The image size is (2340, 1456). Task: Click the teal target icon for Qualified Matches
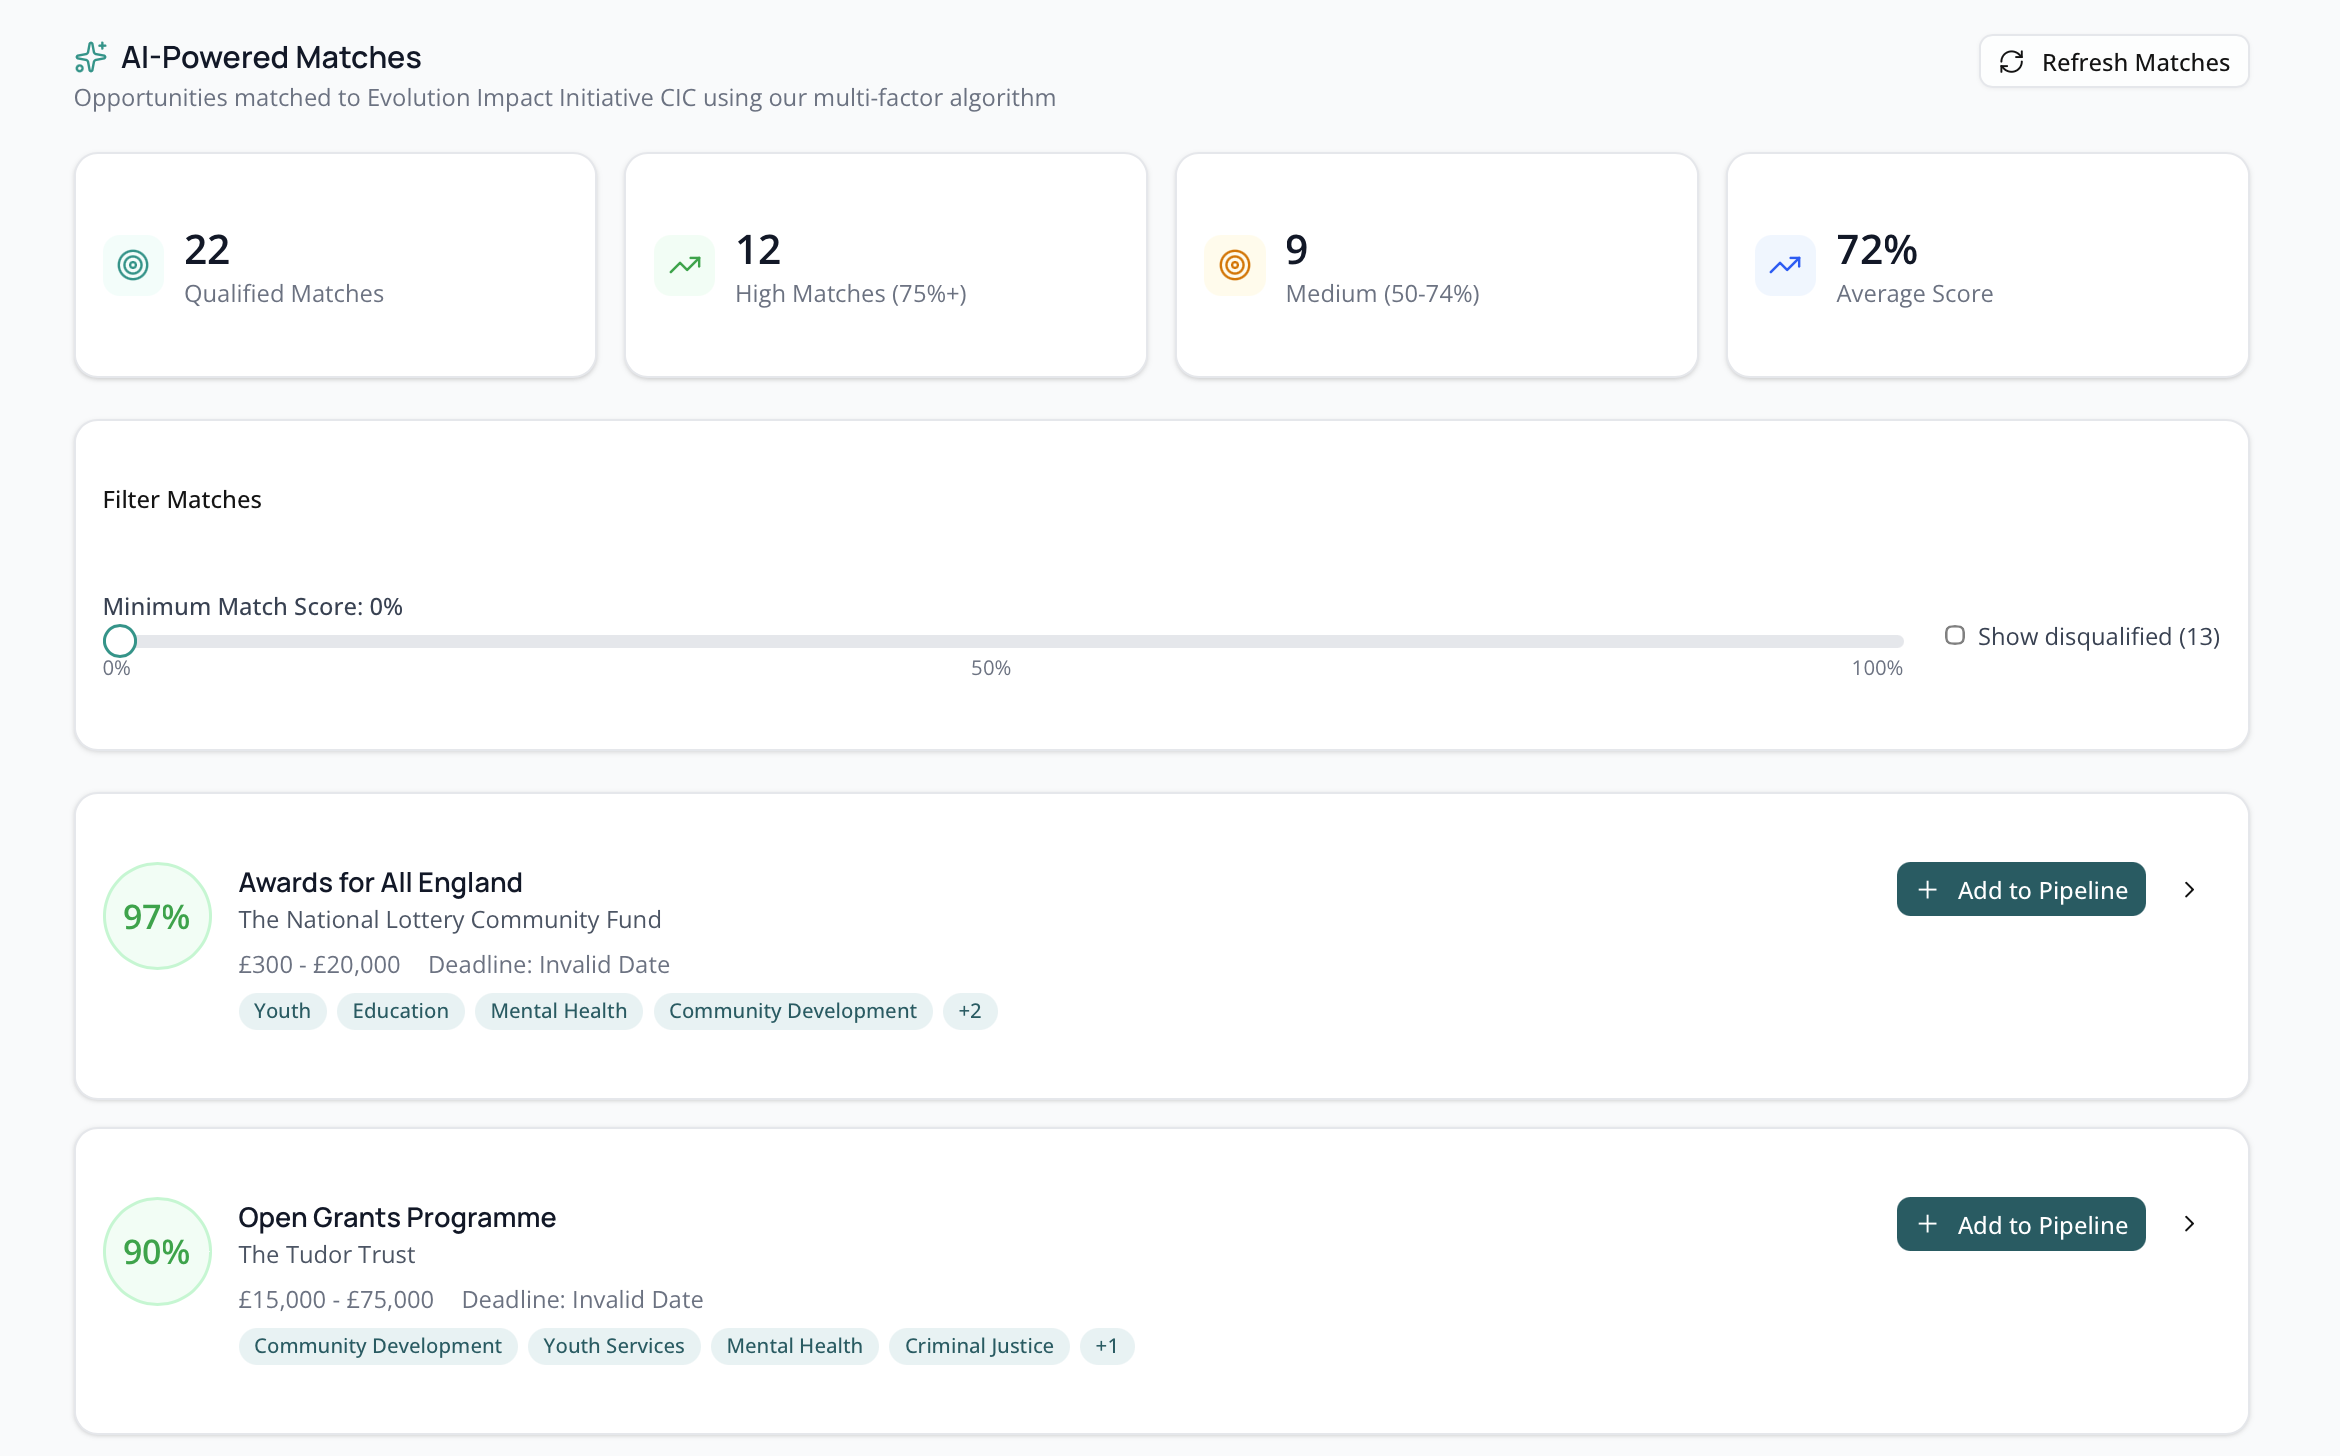click(x=133, y=265)
